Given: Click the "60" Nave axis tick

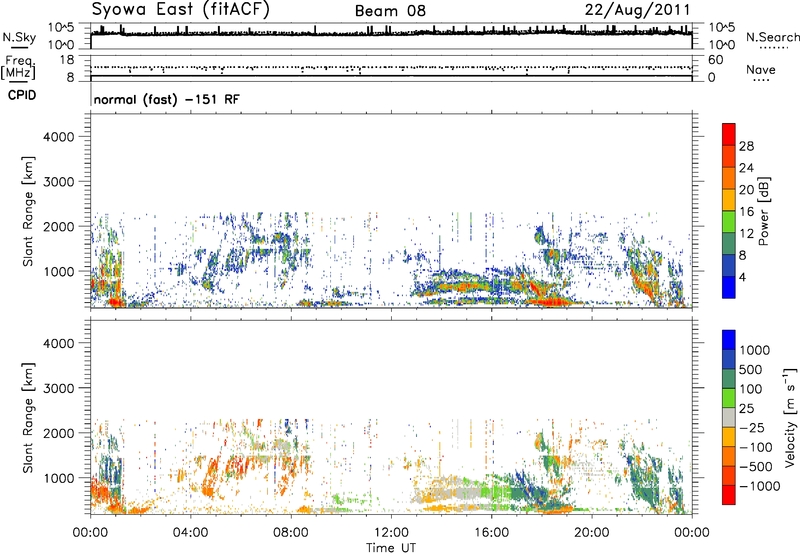Looking at the screenshot, I should coord(716,60).
